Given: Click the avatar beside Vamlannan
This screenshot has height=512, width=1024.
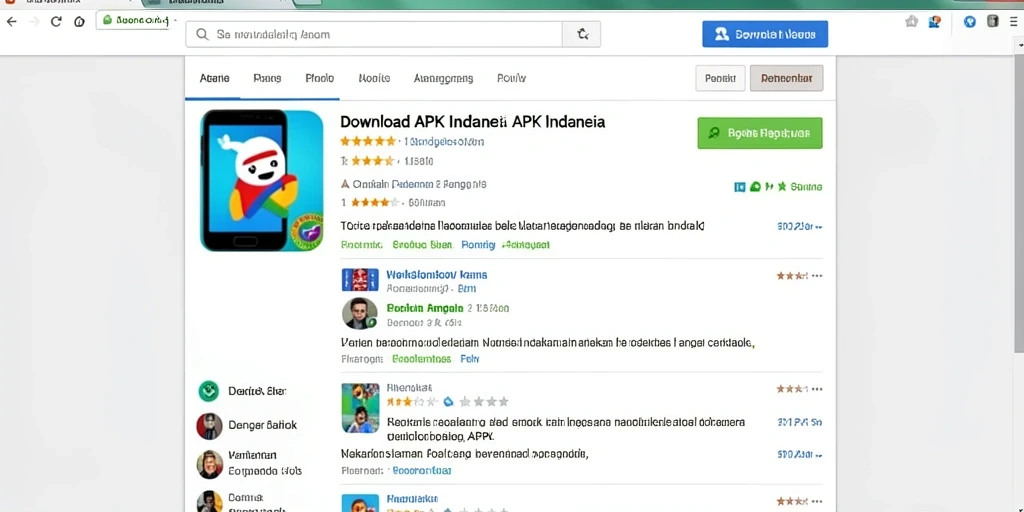Looking at the screenshot, I should (210, 464).
